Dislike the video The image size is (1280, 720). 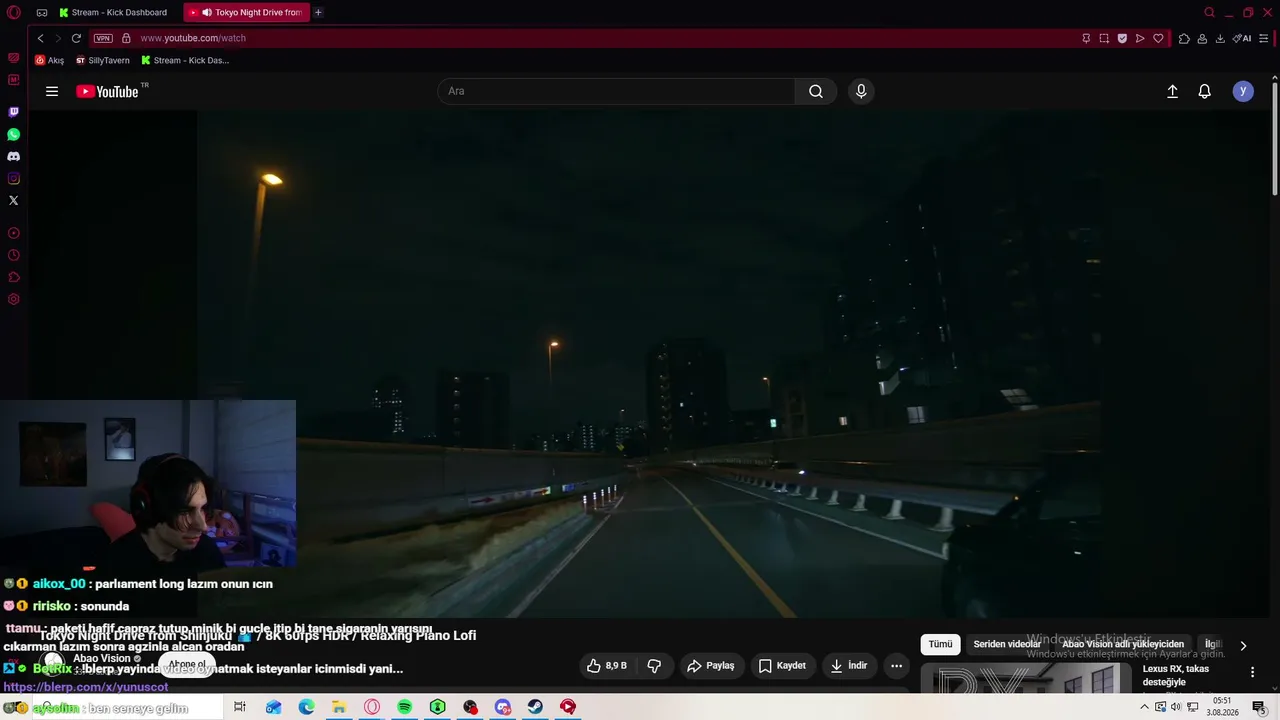[654, 665]
